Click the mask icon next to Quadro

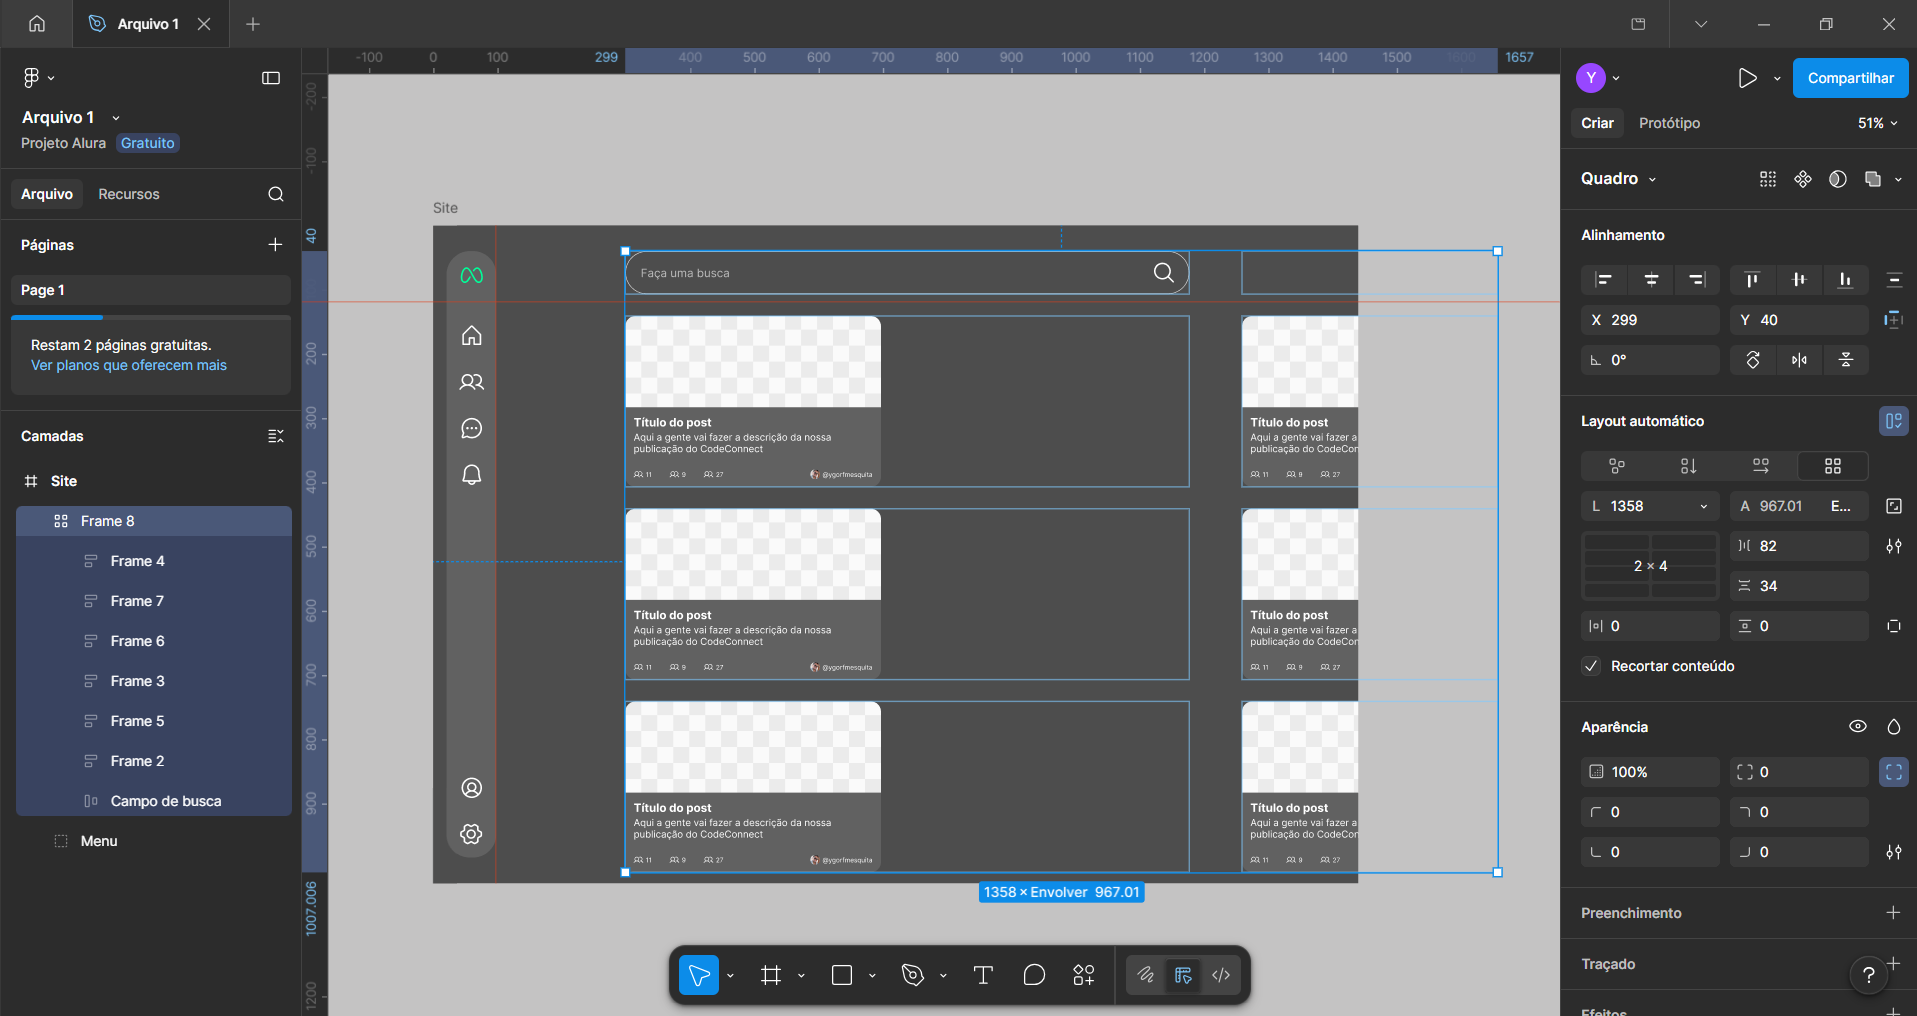click(1838, 179)
